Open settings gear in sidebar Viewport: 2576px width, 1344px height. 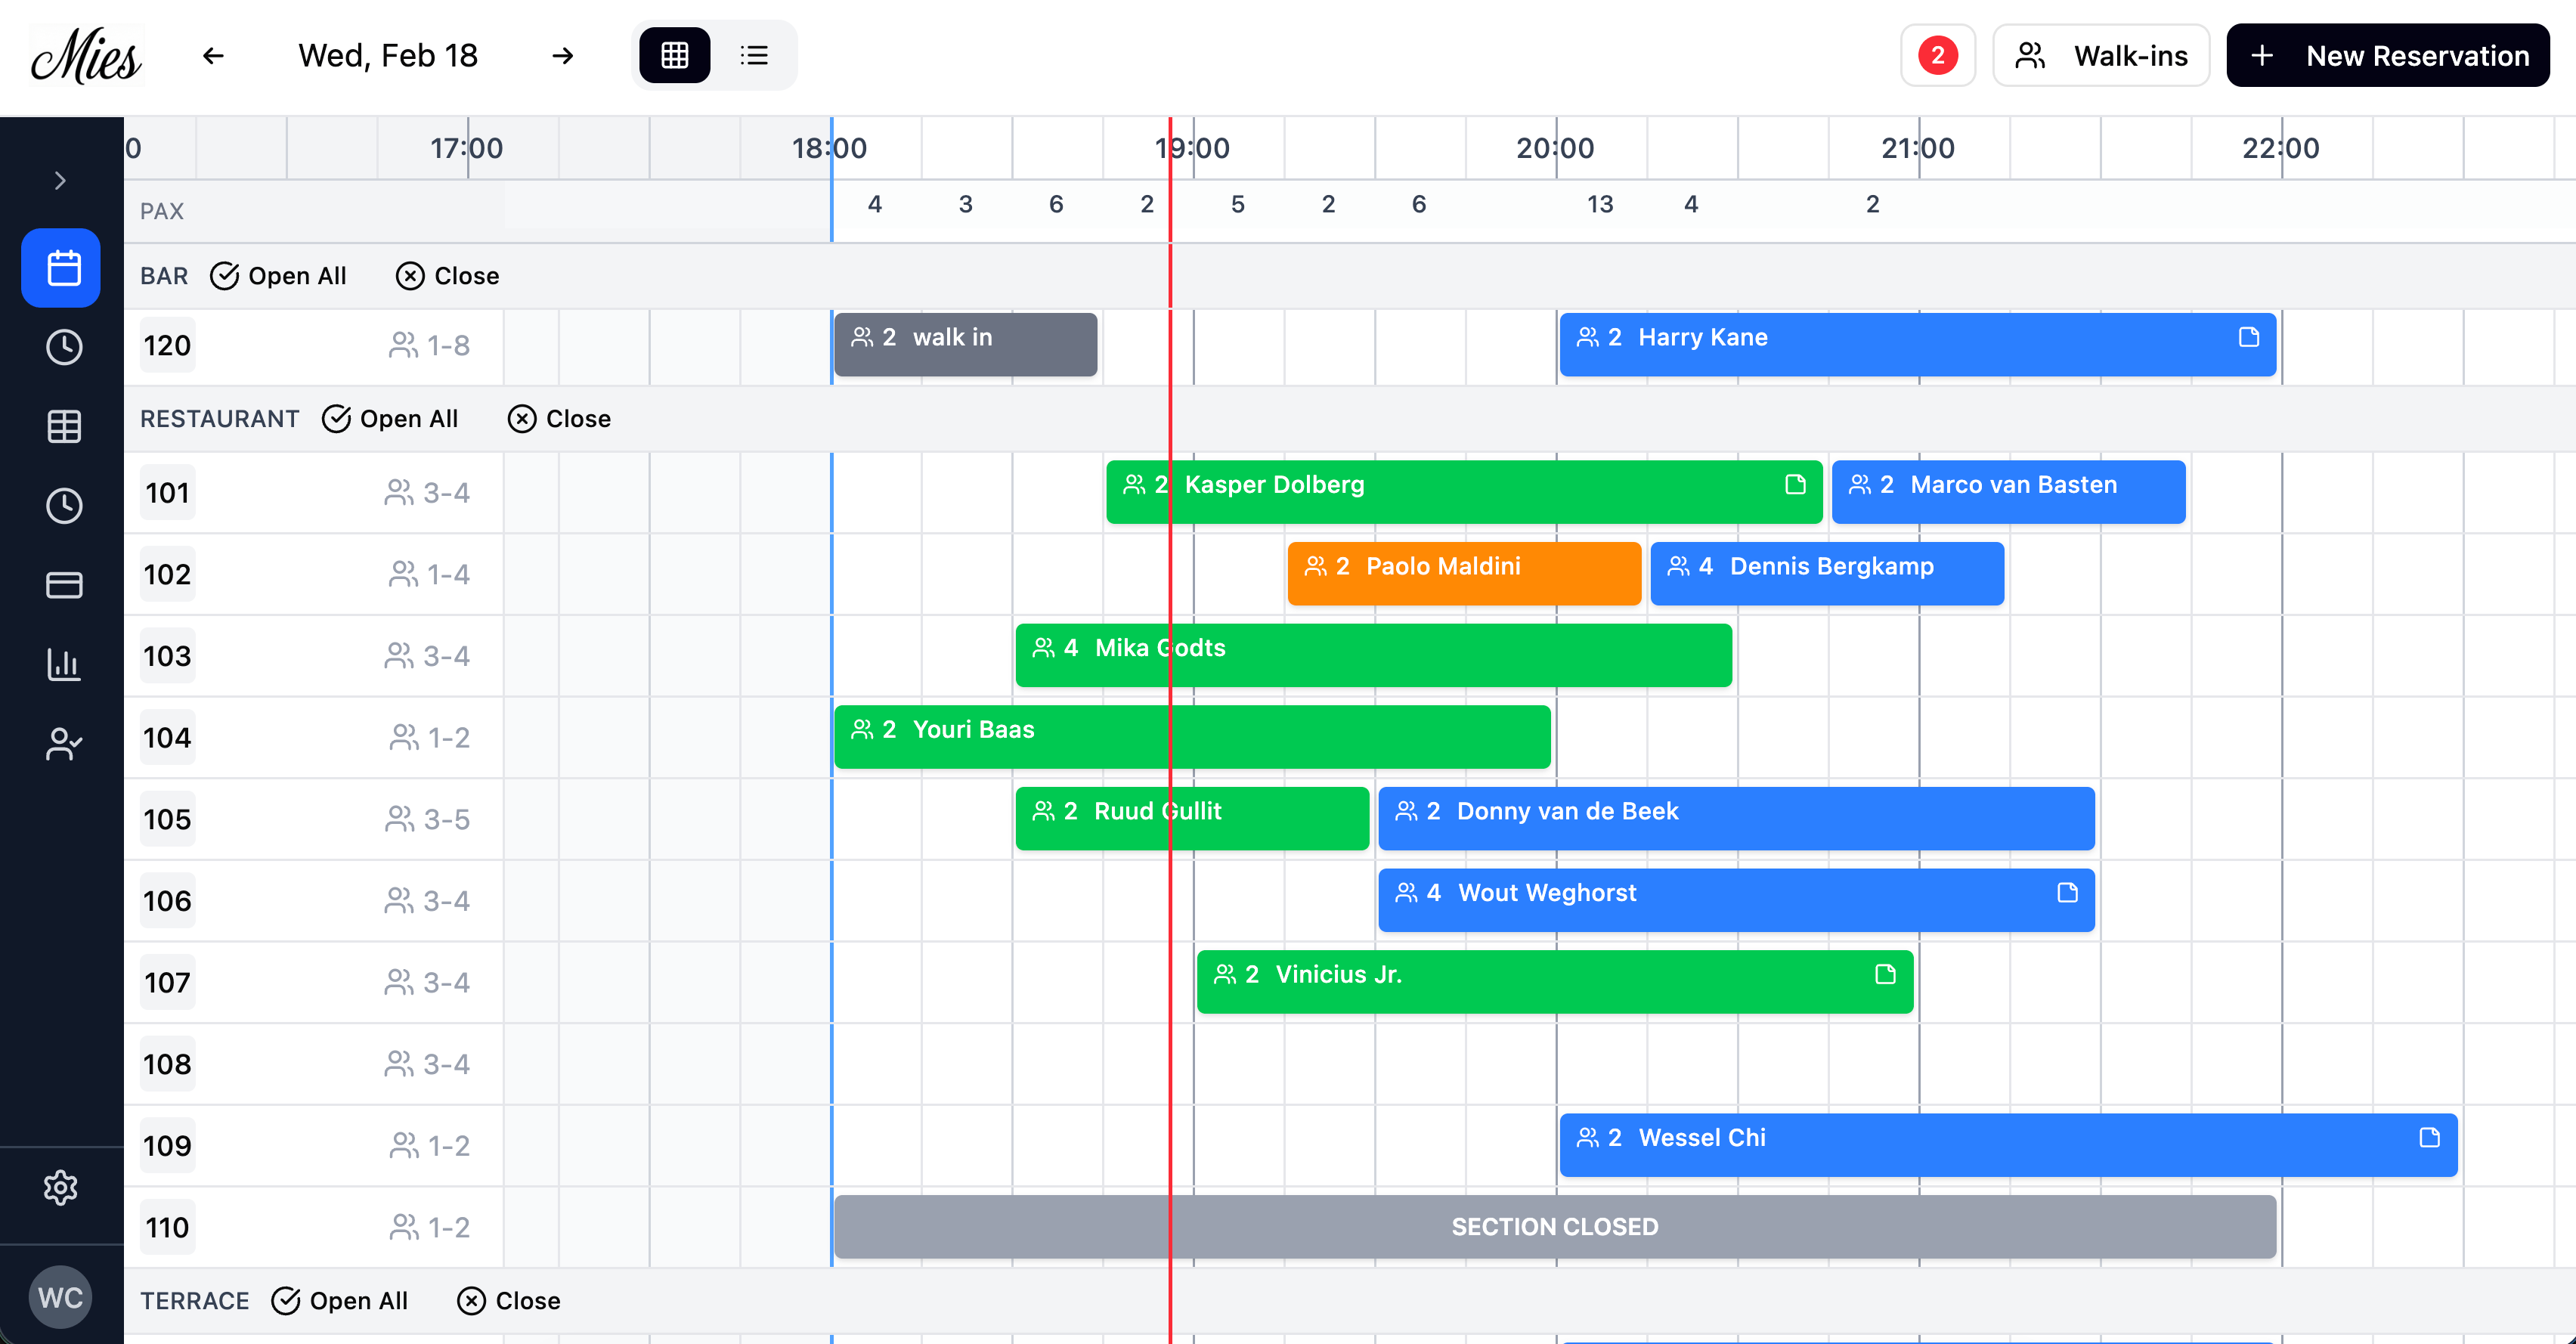(x=61, y=1188)
